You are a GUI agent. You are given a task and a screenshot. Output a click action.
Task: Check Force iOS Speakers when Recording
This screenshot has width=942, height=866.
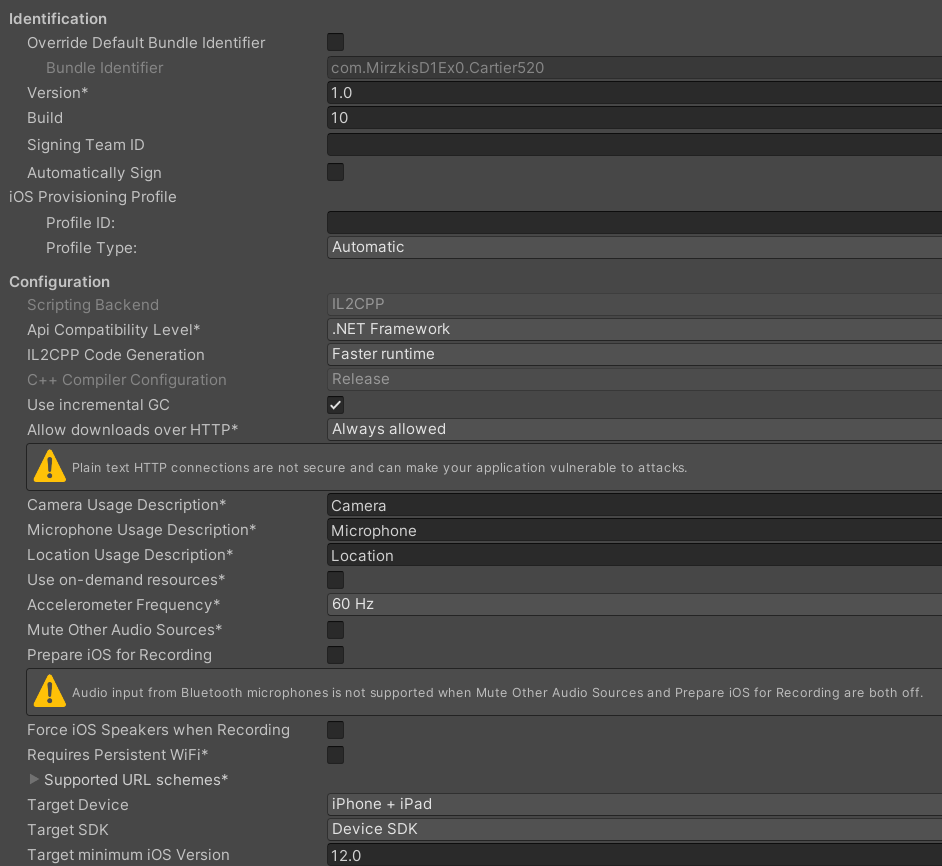[336, 730]
